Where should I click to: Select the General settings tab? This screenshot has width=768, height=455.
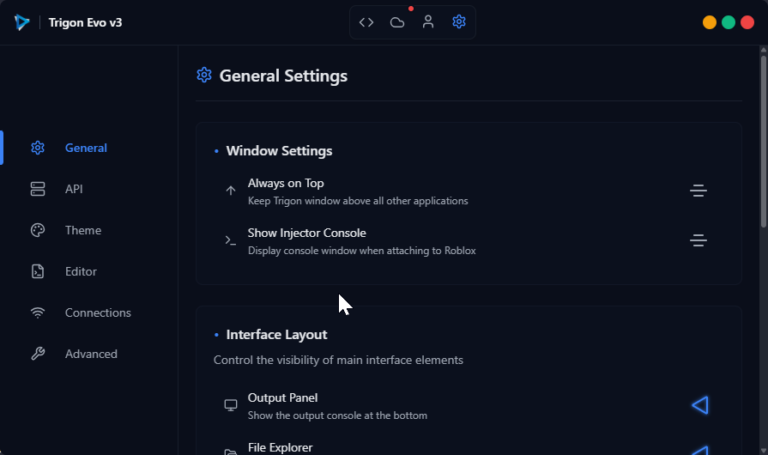pos(86,148)
